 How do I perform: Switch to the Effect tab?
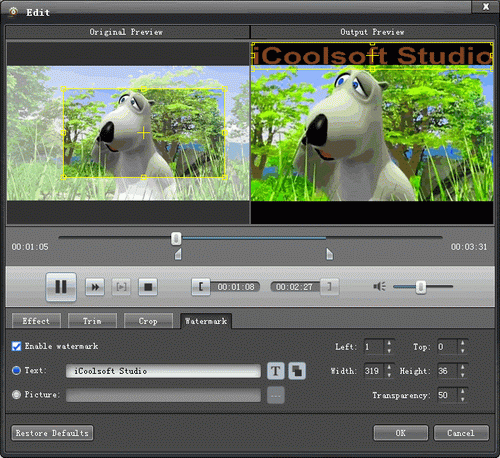[x=36, y=321]
